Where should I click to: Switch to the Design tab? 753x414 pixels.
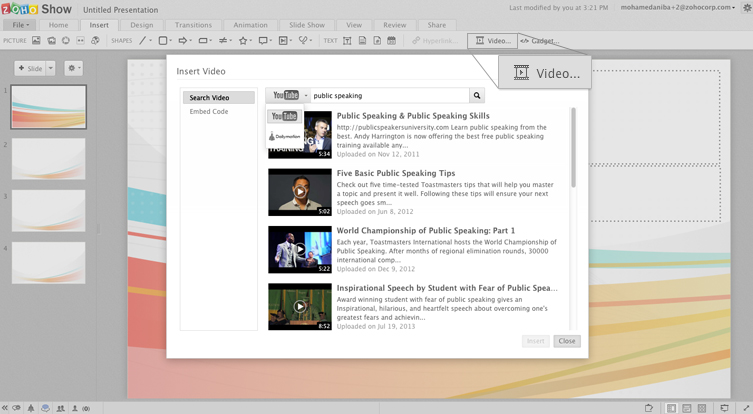click(x=142, y=24)
